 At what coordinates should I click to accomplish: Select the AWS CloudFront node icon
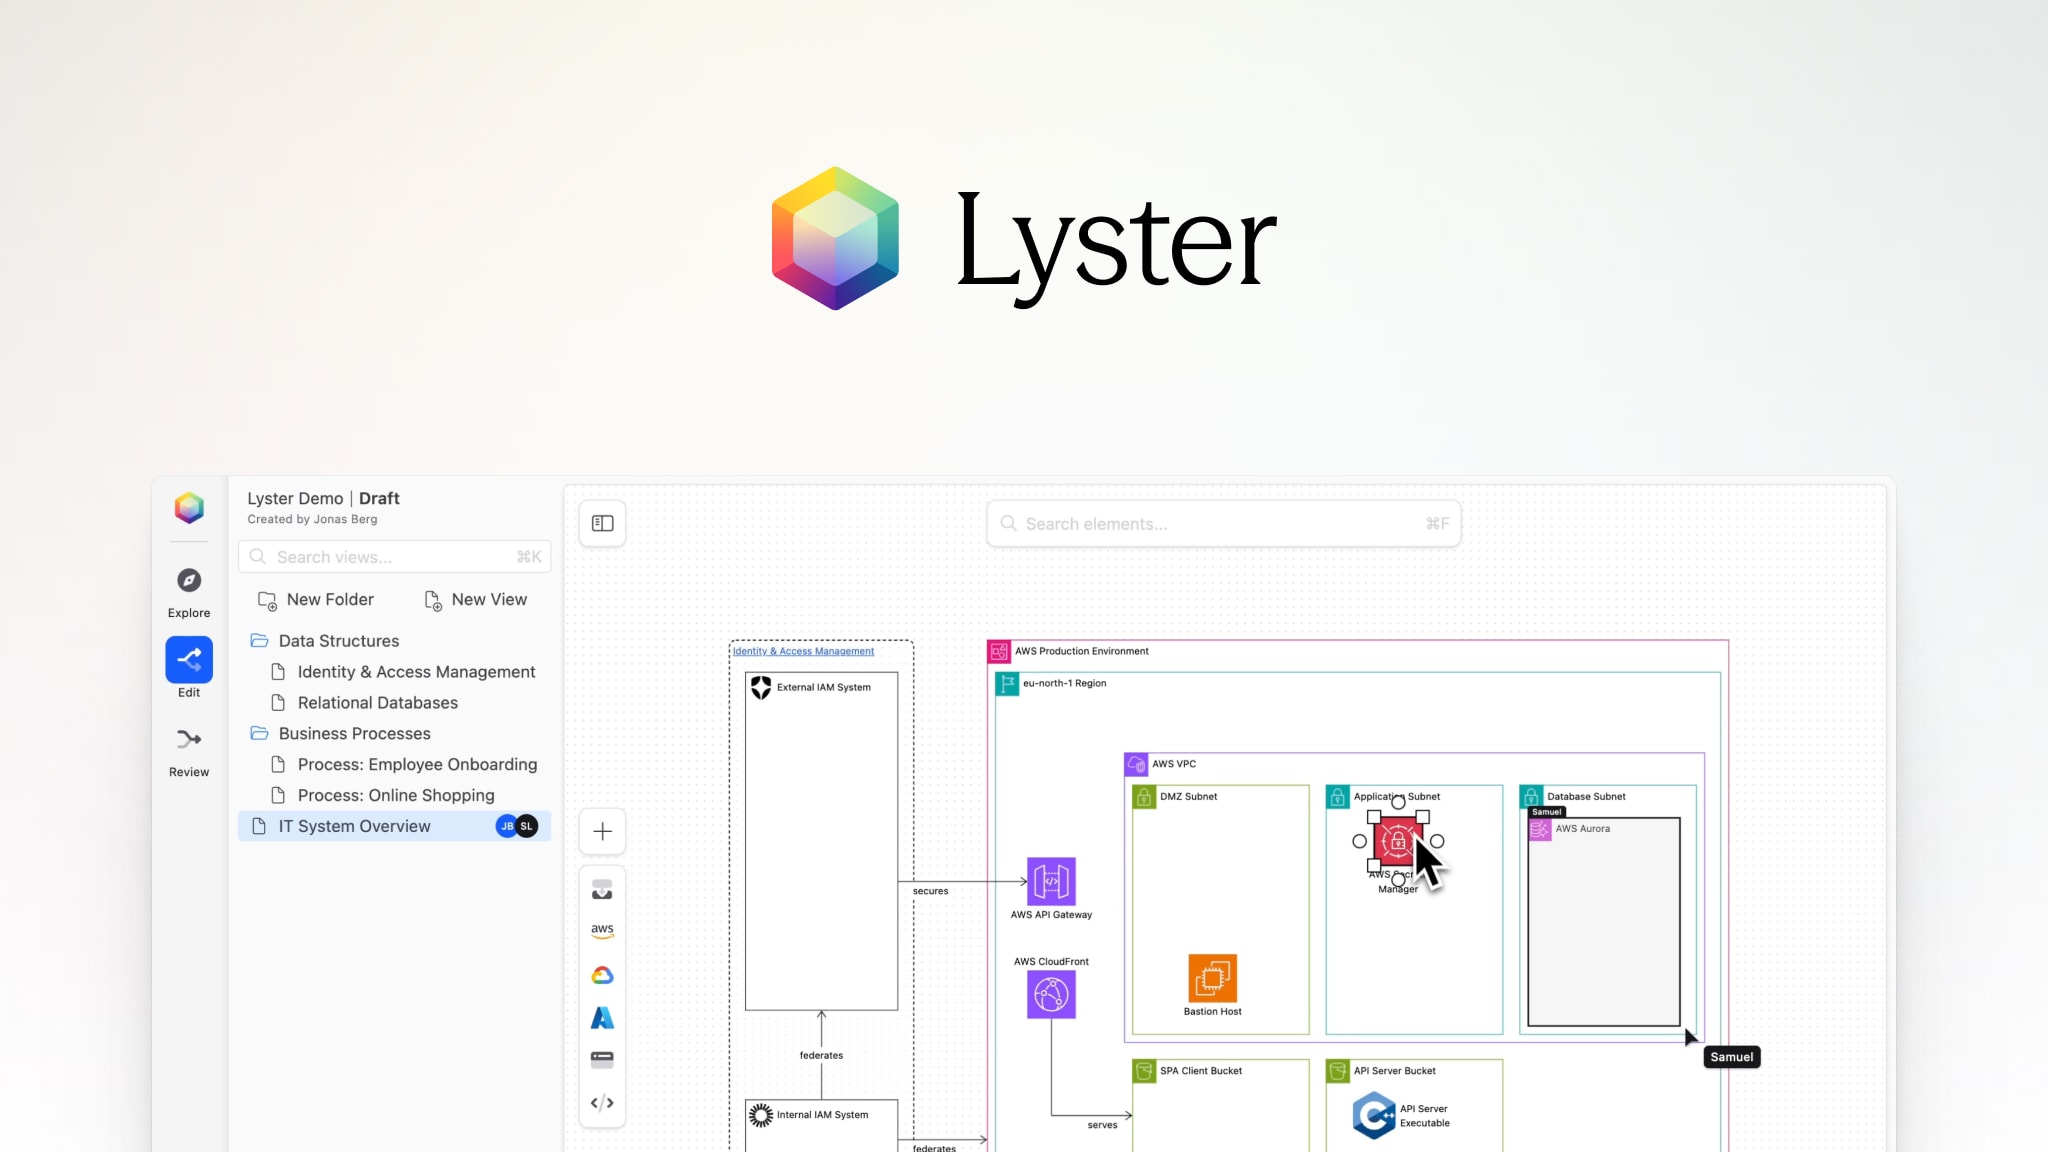tap(1051, 994)
